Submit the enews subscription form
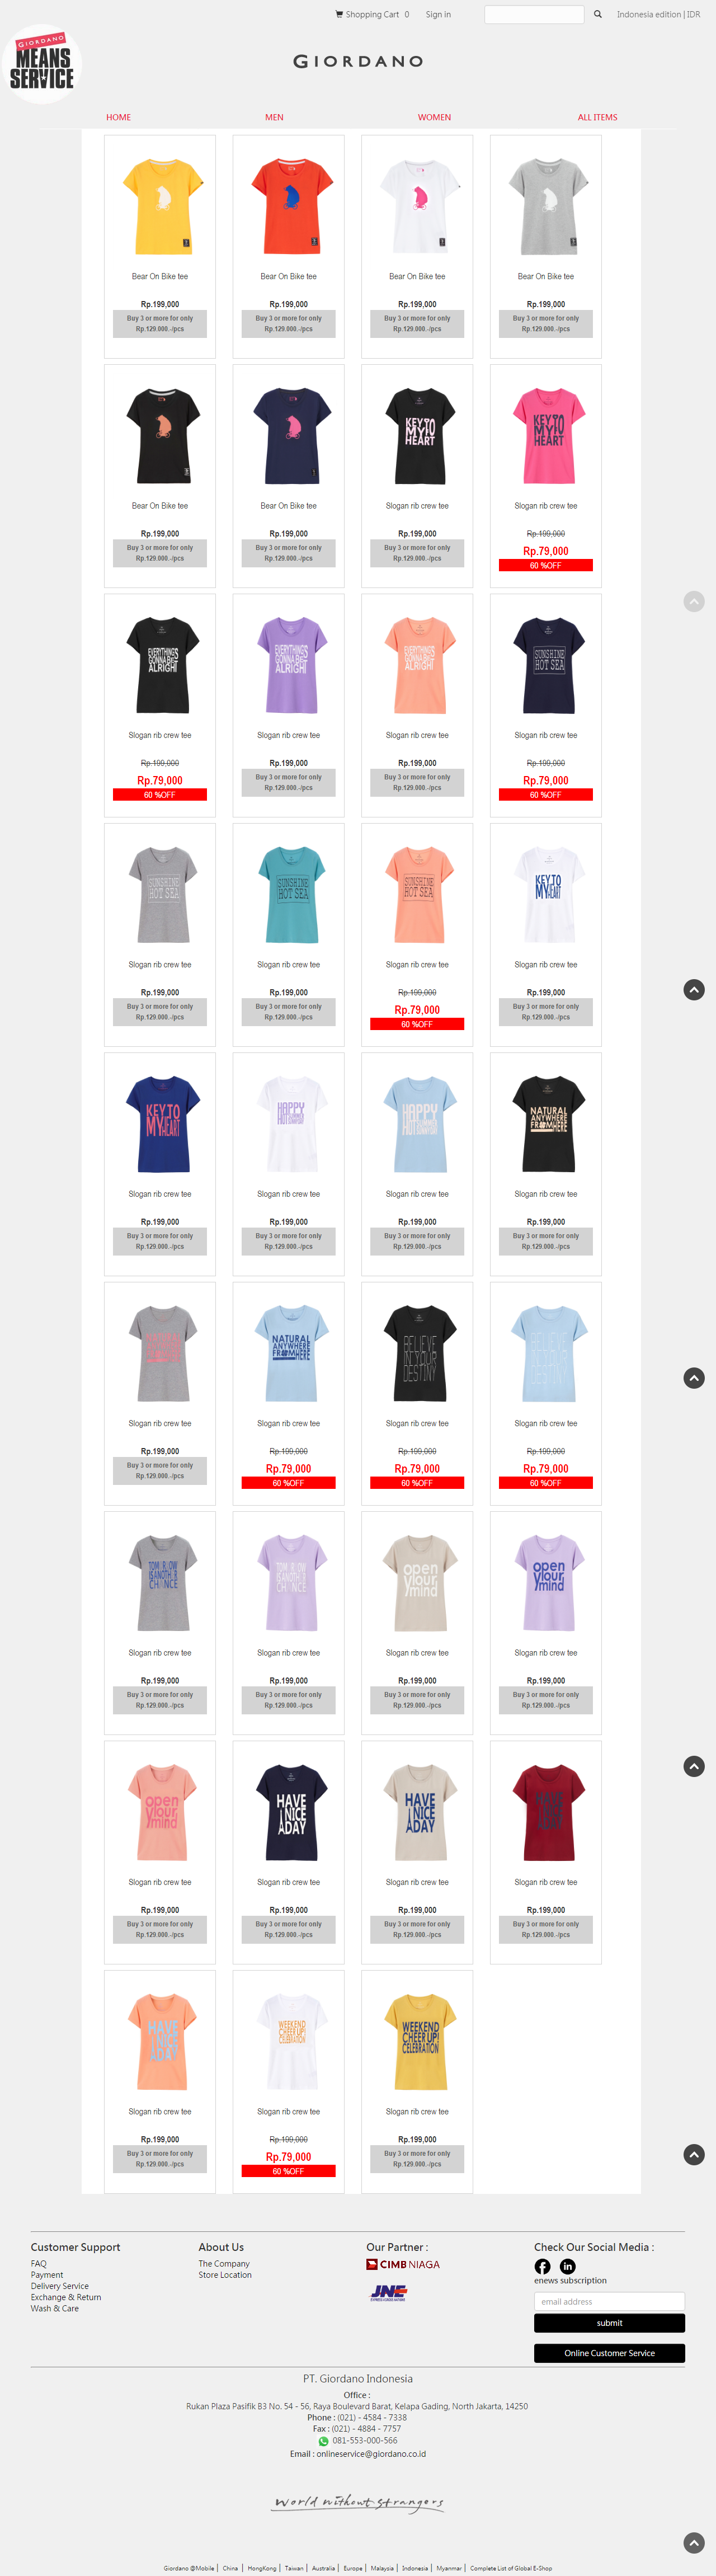The image size is (716, 2576). pos(609,2323)
